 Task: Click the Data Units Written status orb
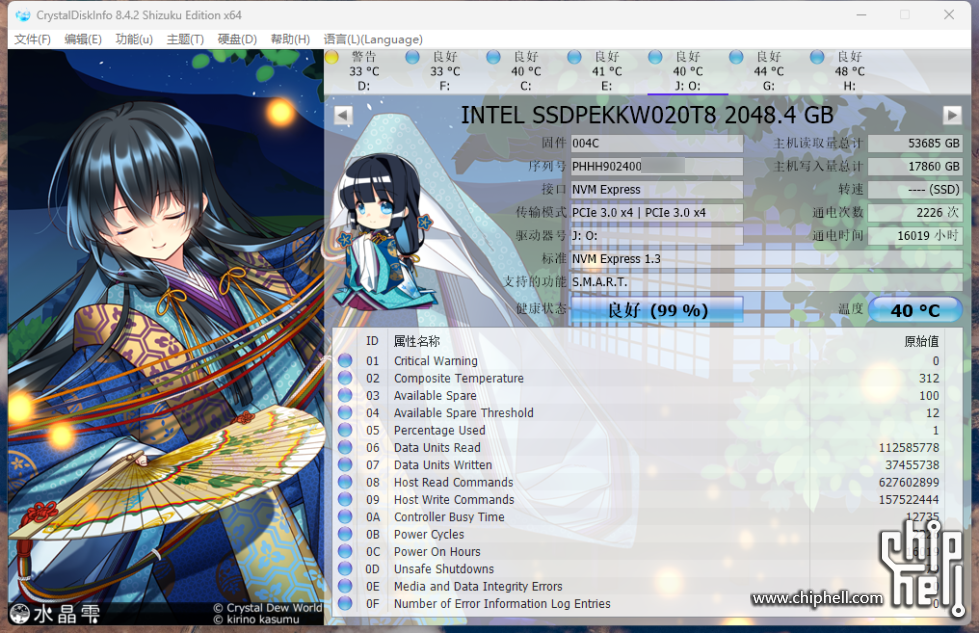tap(345, 464)
